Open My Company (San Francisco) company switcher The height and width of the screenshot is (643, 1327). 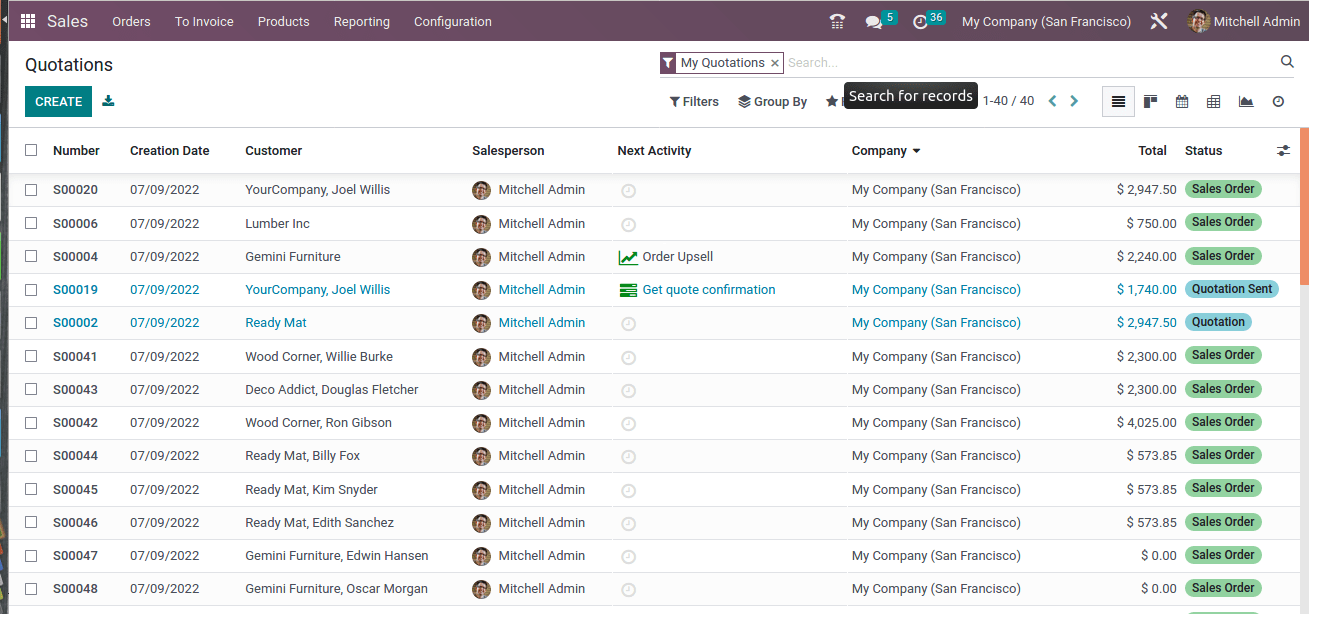pyautogui.click(x=1046, y=21)
